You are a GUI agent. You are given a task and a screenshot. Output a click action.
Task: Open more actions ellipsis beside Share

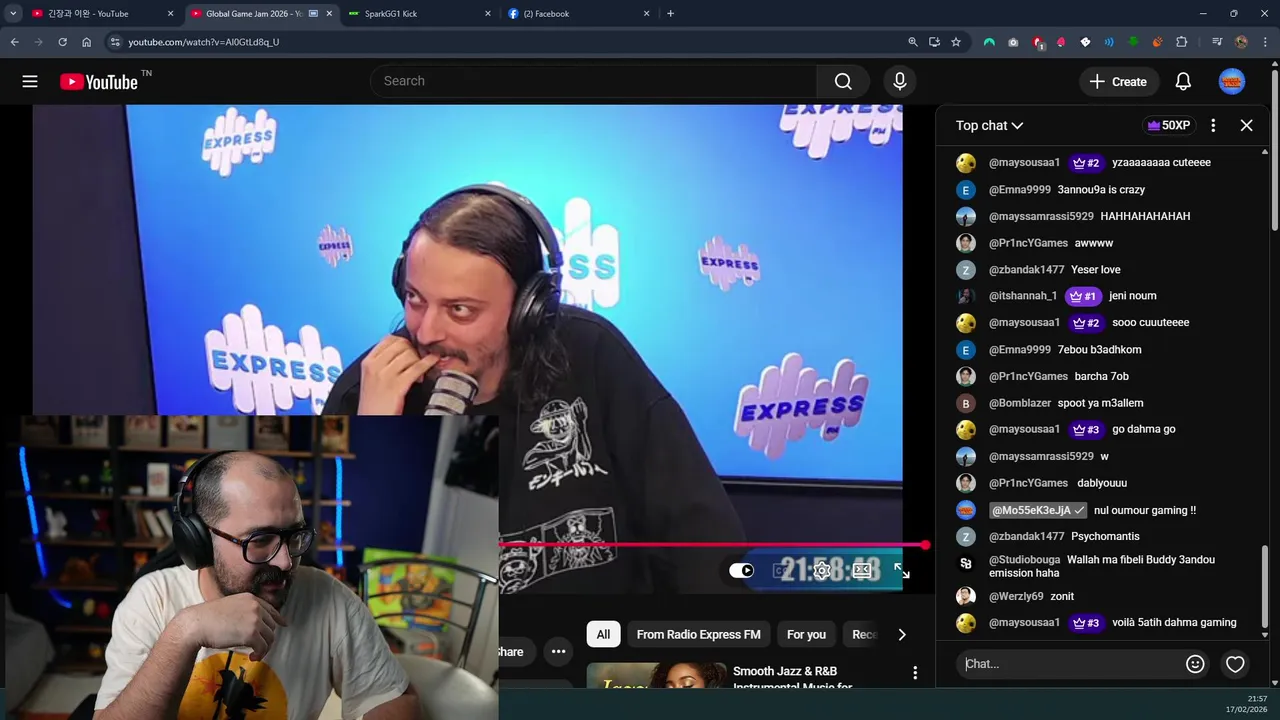coord(558,652)
